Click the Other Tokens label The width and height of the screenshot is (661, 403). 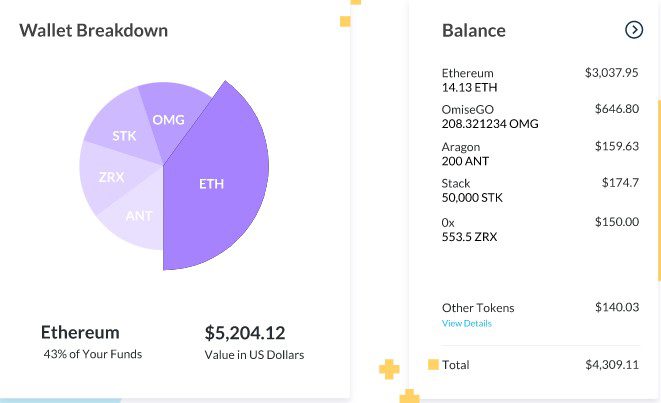[x=478, y=308]
